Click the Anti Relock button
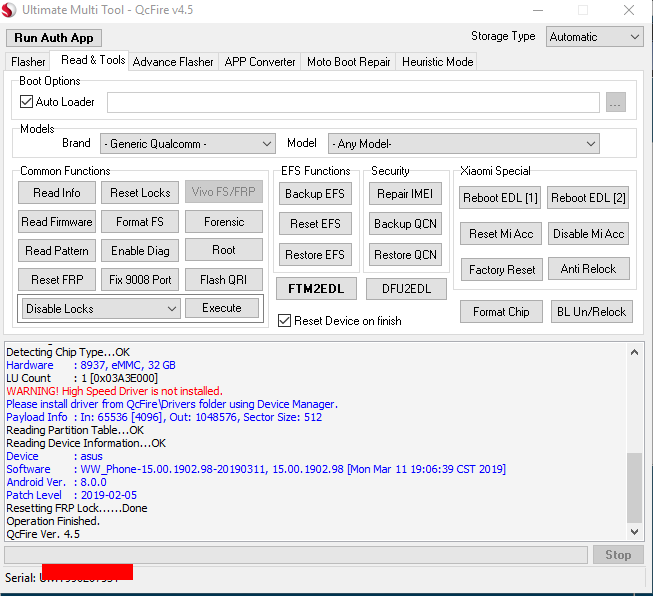 pyautogui.click(x=589, y=269)
